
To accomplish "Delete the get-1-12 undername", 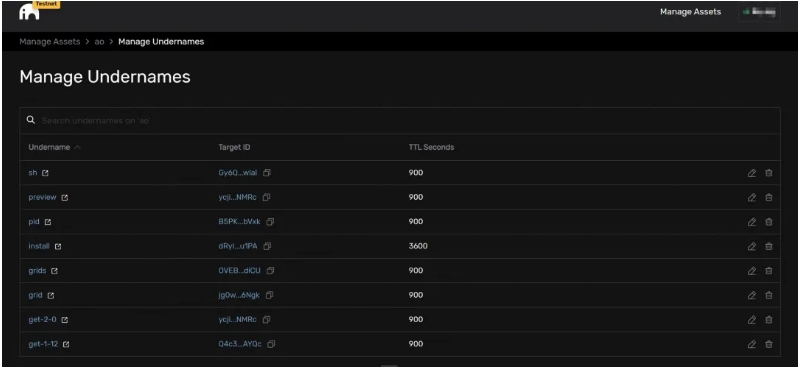I will pos(769,345).
